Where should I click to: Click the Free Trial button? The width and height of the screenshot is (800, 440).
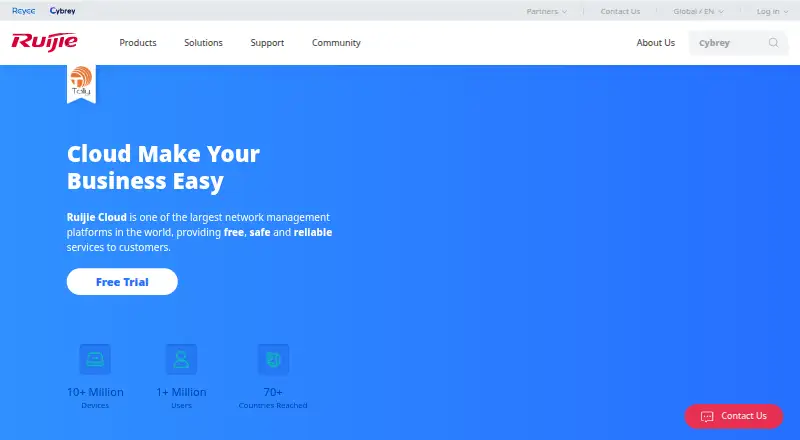pos(122,282)
